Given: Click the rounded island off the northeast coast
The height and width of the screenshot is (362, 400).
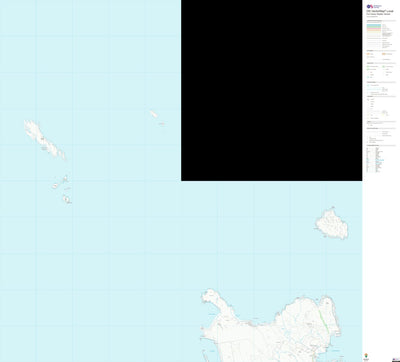Looking at the screenshot, I should pyautogui.click(x=332, y=223).
